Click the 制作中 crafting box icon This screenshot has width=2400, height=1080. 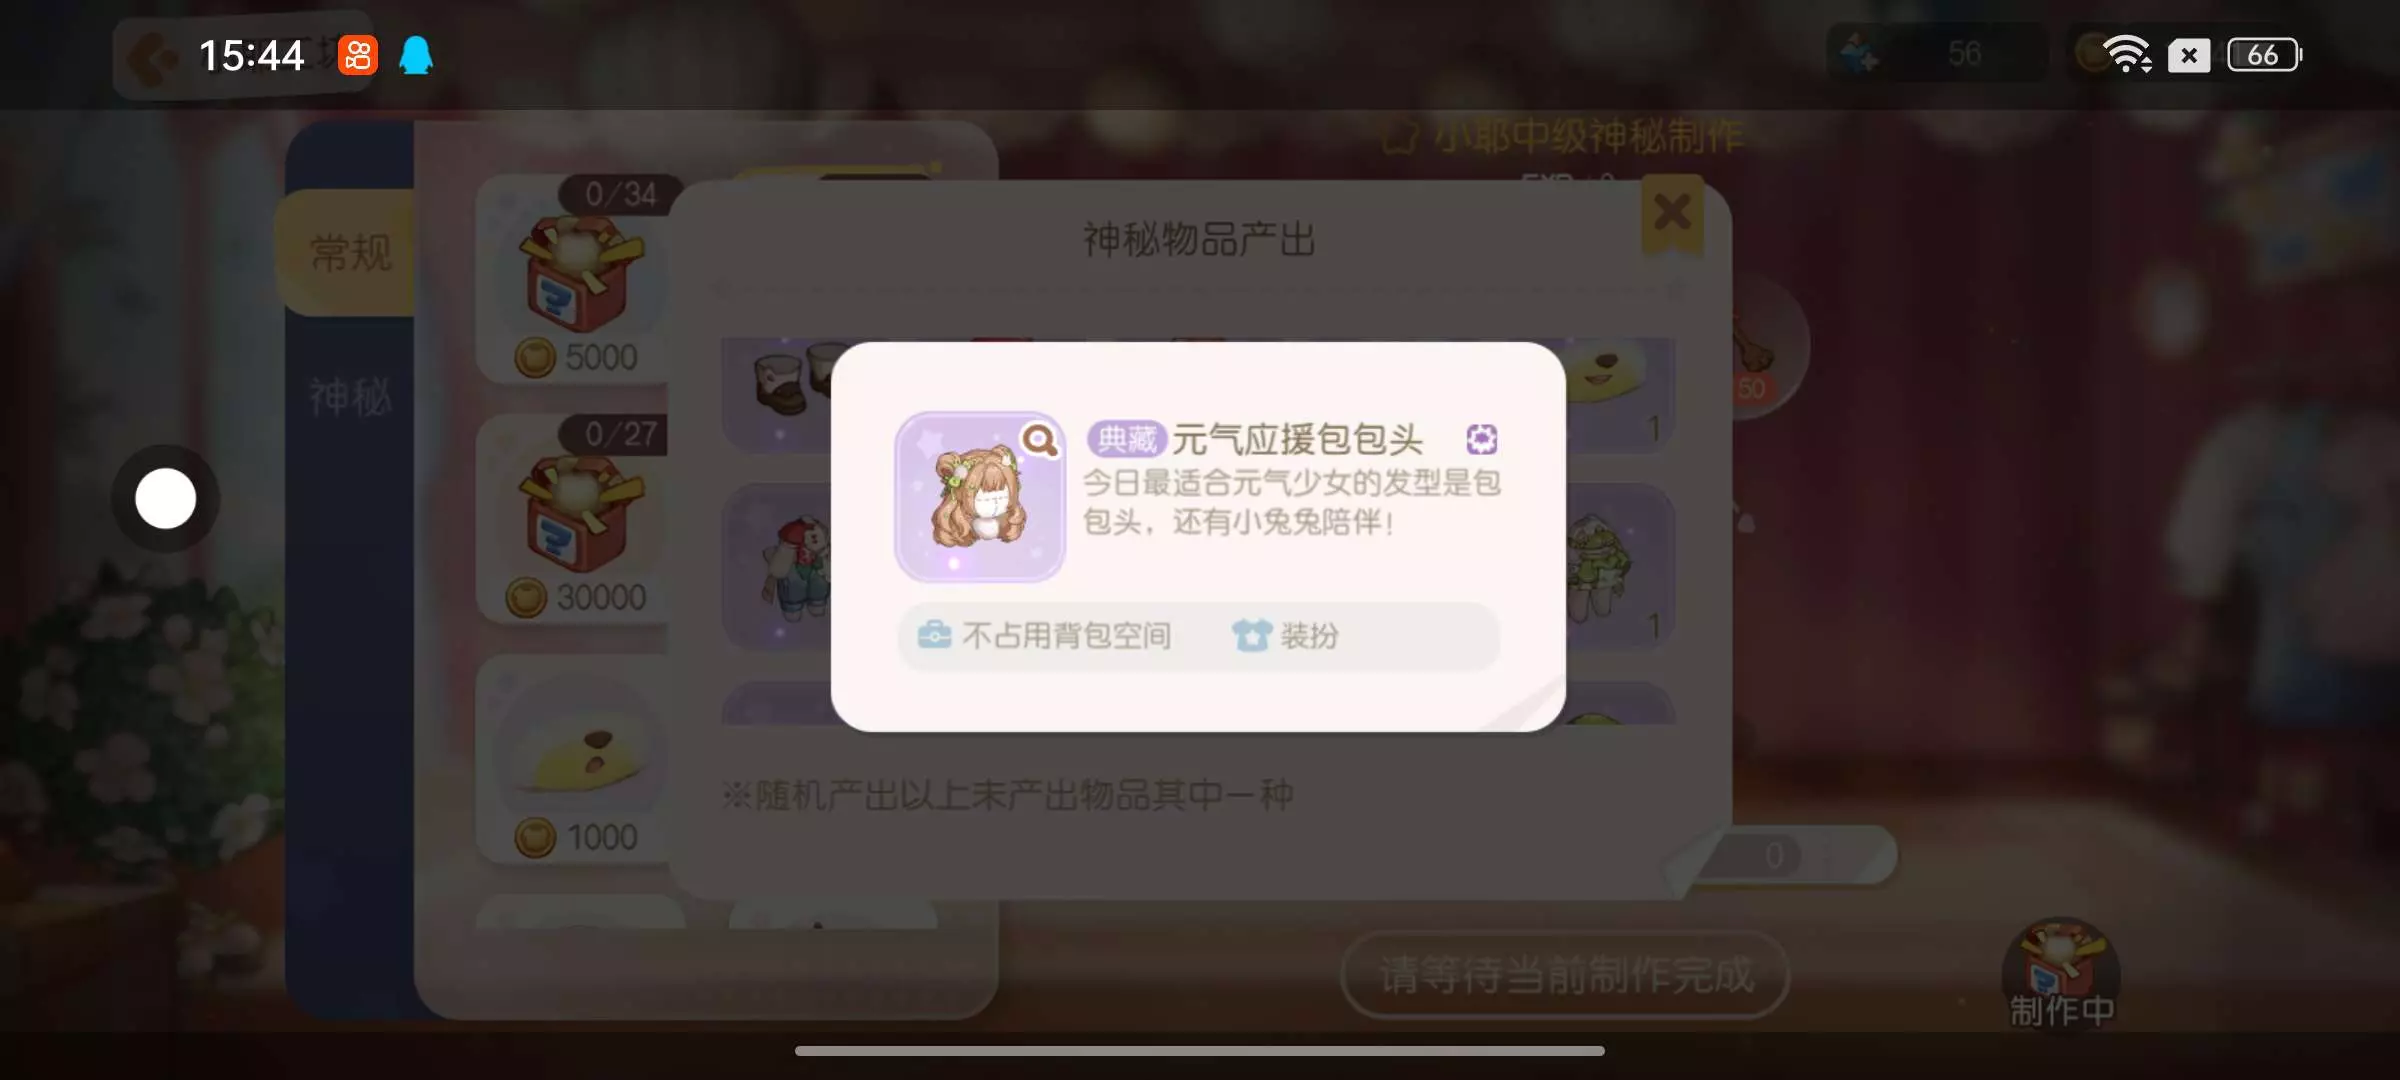point(2061,972)
